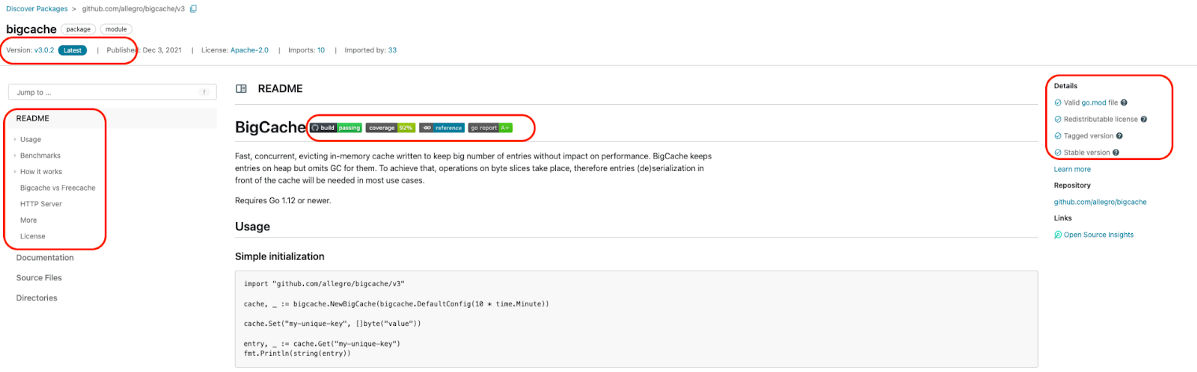
Task: Click the go reference badge
Action: pyautogui.click(x=441, y=128)
